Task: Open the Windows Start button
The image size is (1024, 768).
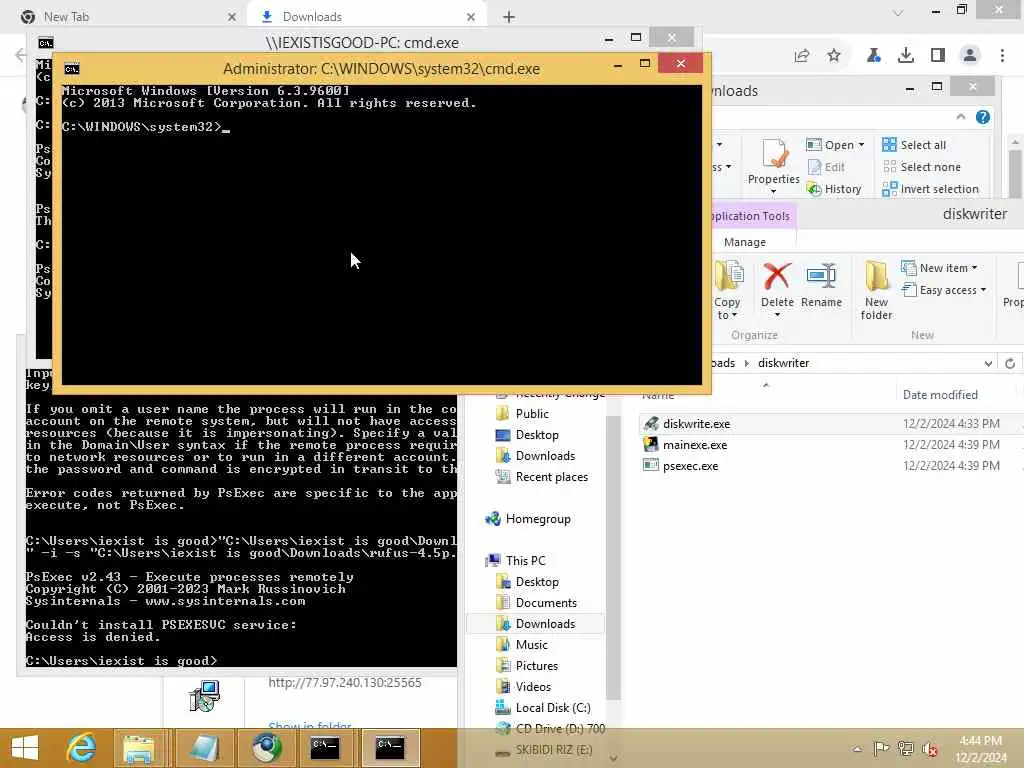Action: click(25, 748)
